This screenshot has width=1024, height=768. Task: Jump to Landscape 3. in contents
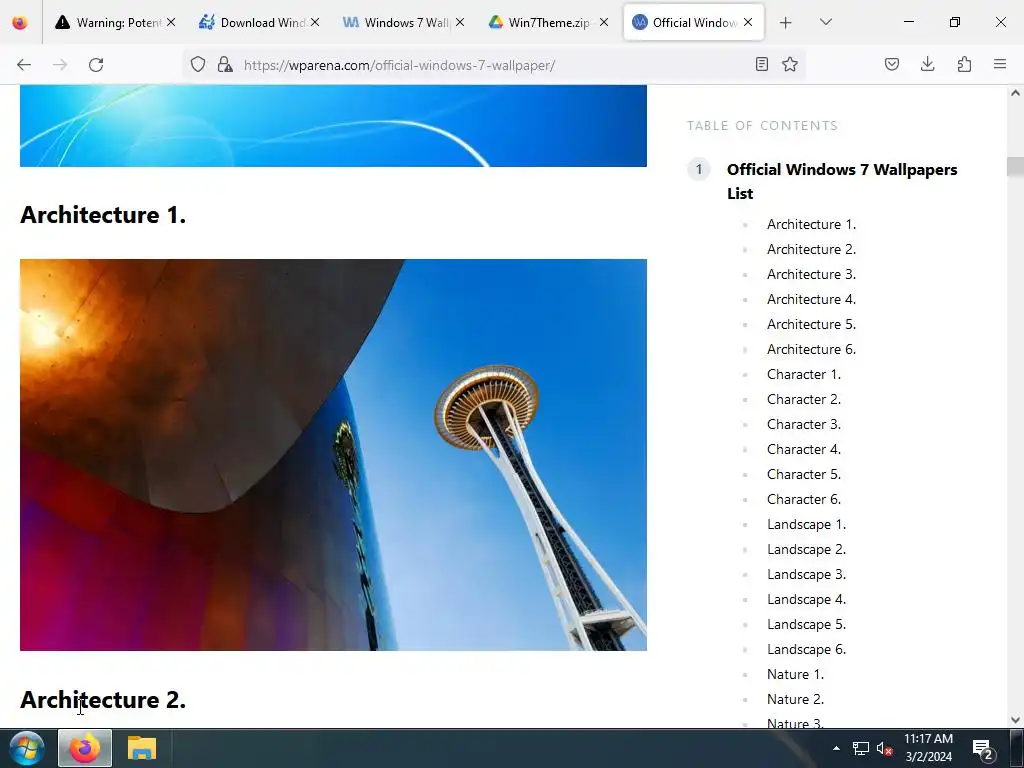point(807,574)
